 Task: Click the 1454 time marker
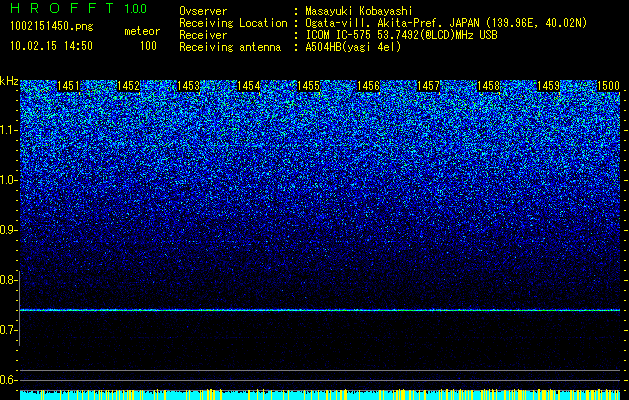coord(248,86)
